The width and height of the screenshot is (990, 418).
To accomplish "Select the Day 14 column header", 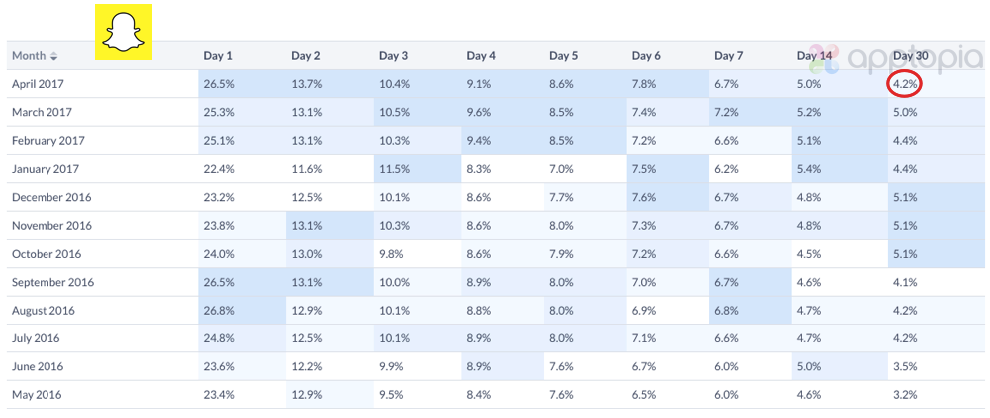I will coord(817,55).
